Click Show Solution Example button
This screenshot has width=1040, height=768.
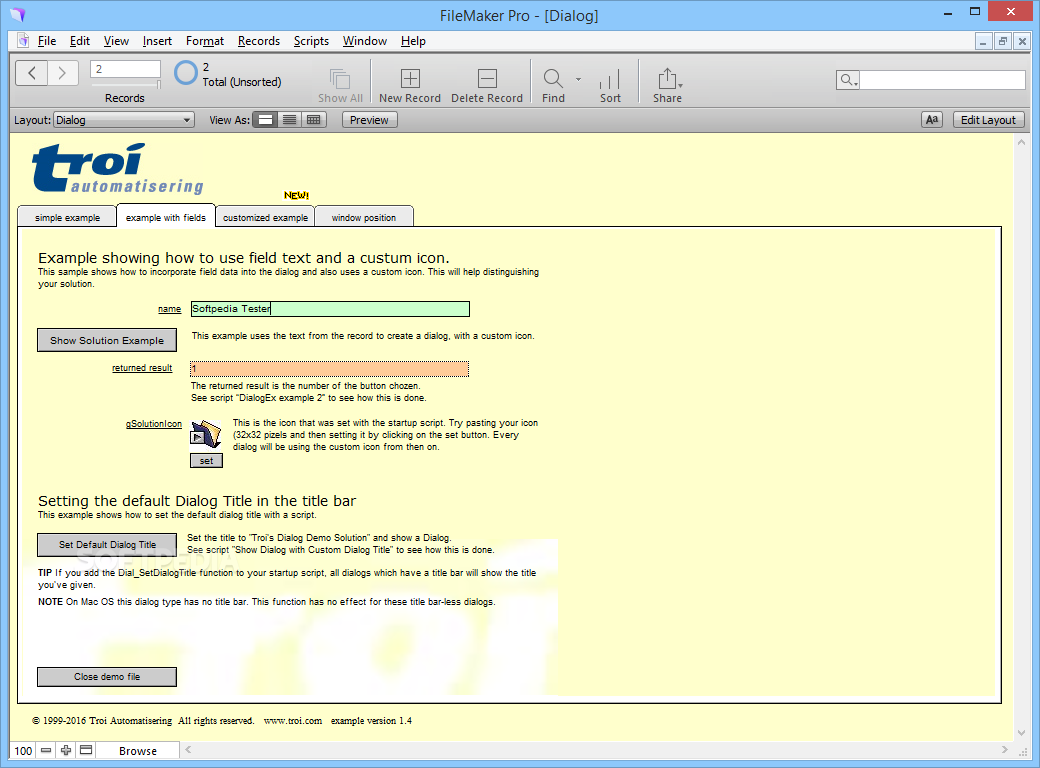107,340
